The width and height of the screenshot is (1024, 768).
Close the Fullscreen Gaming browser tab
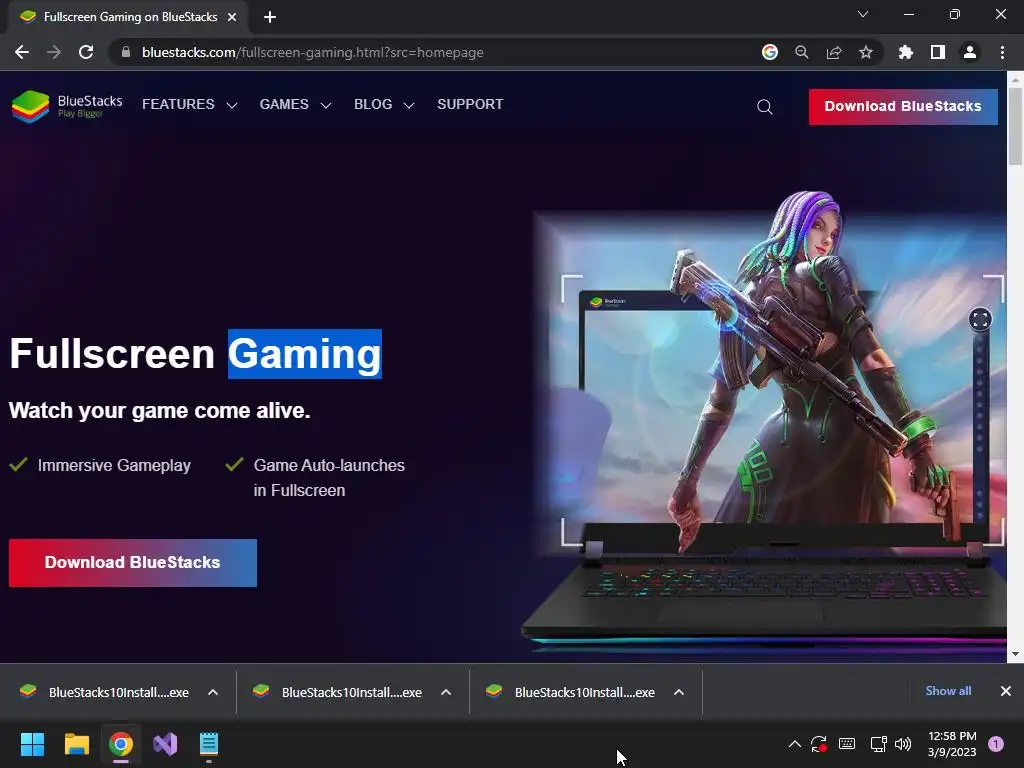pyautogui.click(x=232, y=17)
